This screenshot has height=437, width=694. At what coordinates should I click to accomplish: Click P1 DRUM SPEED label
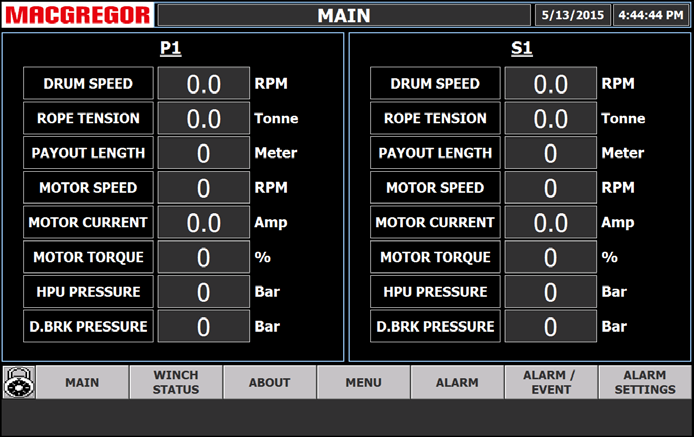point(88,83)
